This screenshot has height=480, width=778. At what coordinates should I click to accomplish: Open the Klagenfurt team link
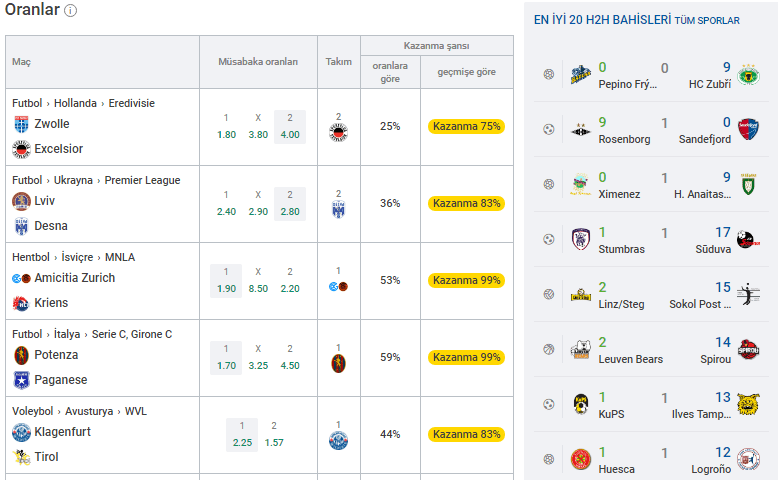pos(63,432)
